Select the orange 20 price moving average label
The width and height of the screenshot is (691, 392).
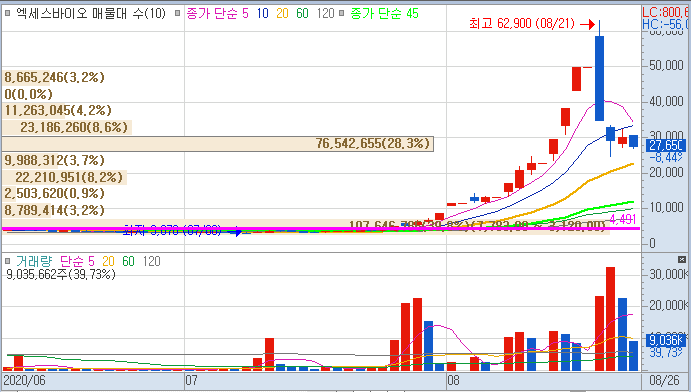(282, 14)
